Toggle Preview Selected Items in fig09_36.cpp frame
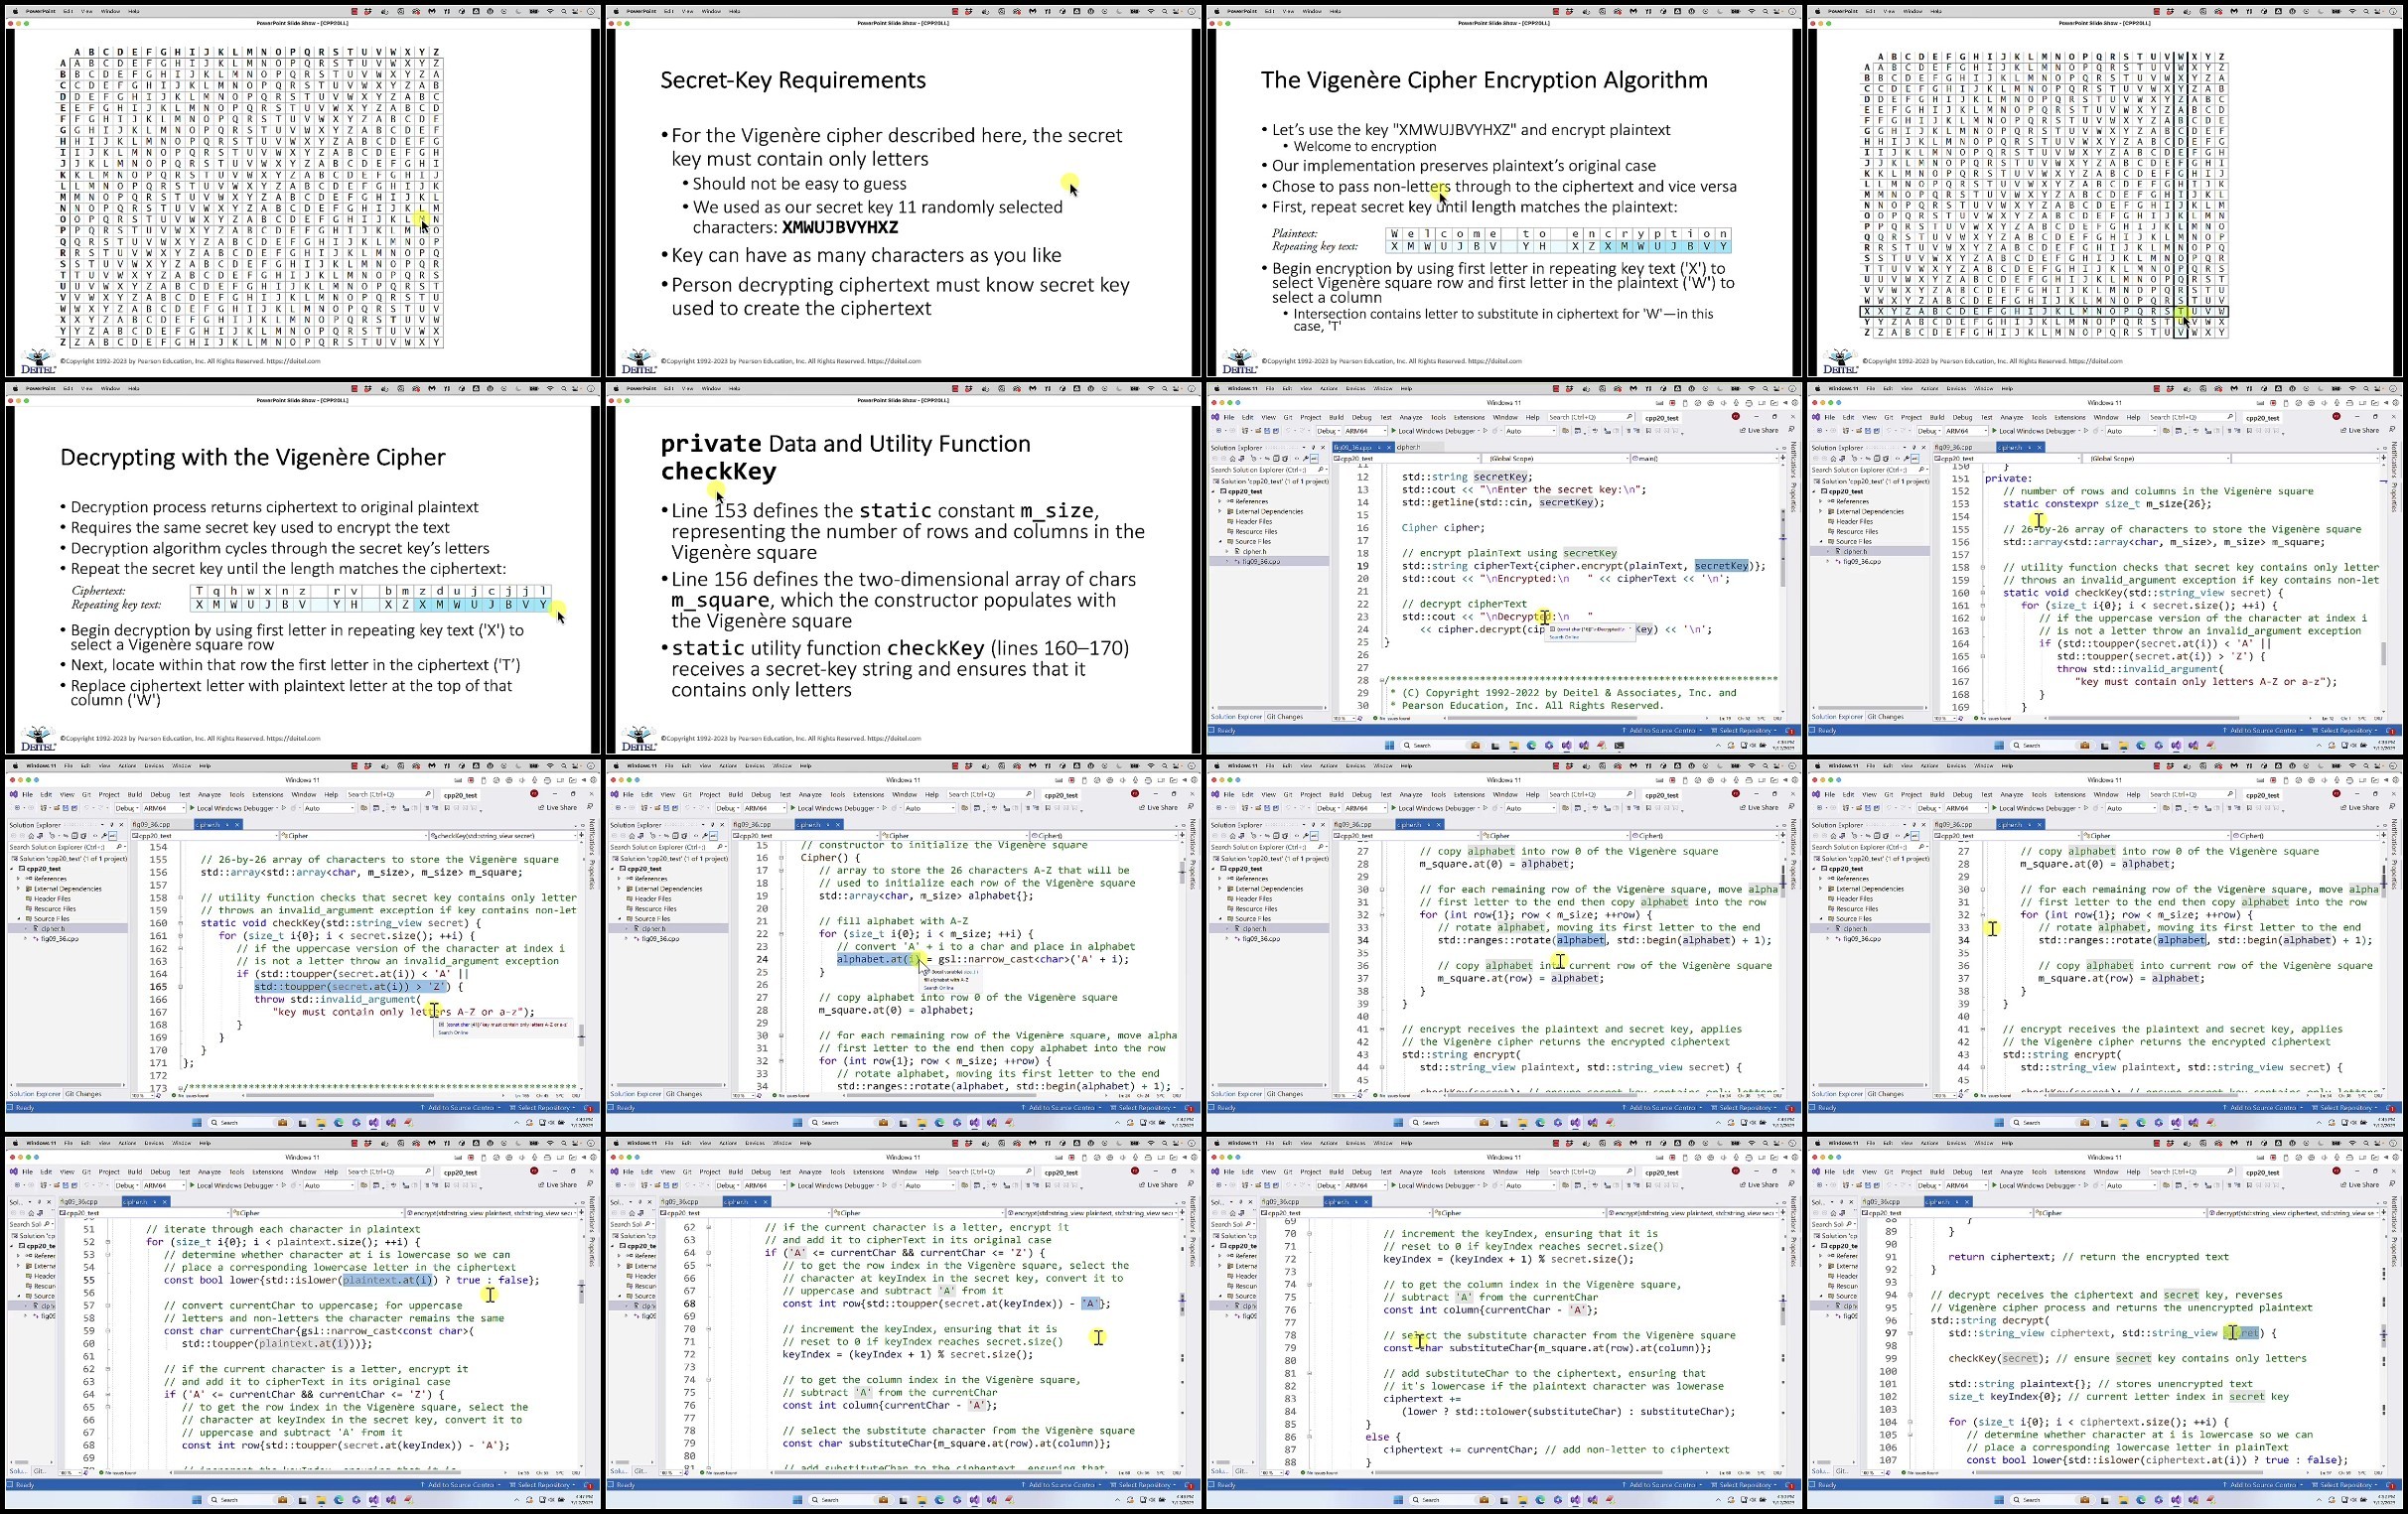This screenshot has width=2408, height=1514. [x=1315, y=459]
